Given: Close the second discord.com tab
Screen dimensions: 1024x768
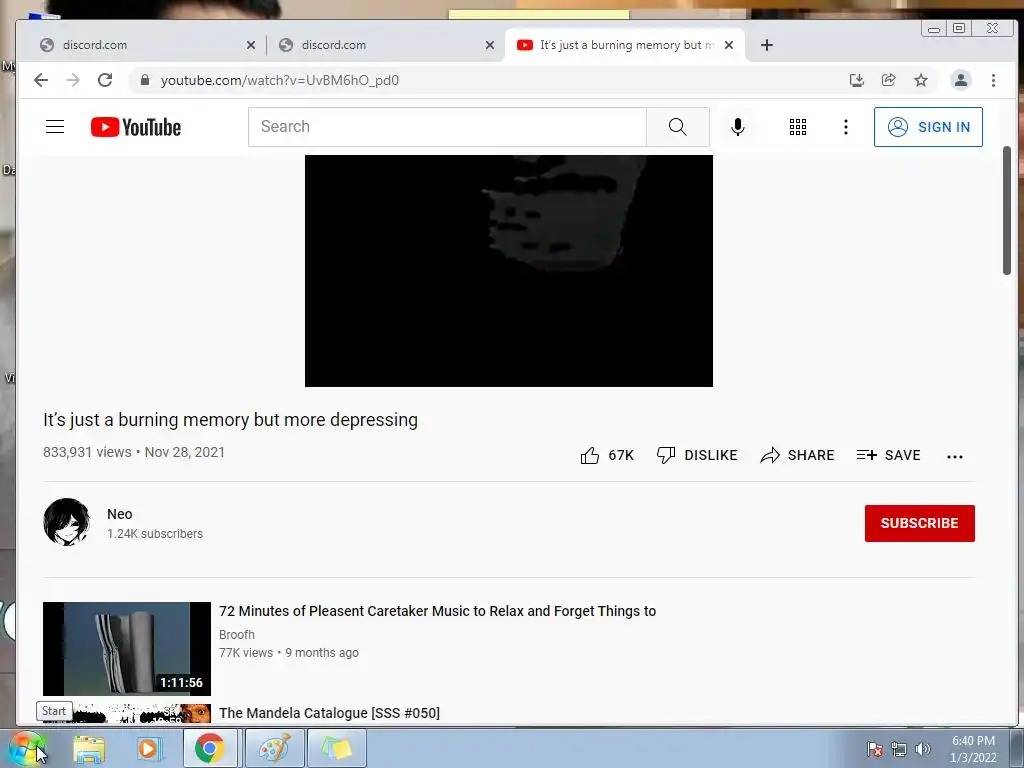Looking at the screenshot, I should (490, 45).
